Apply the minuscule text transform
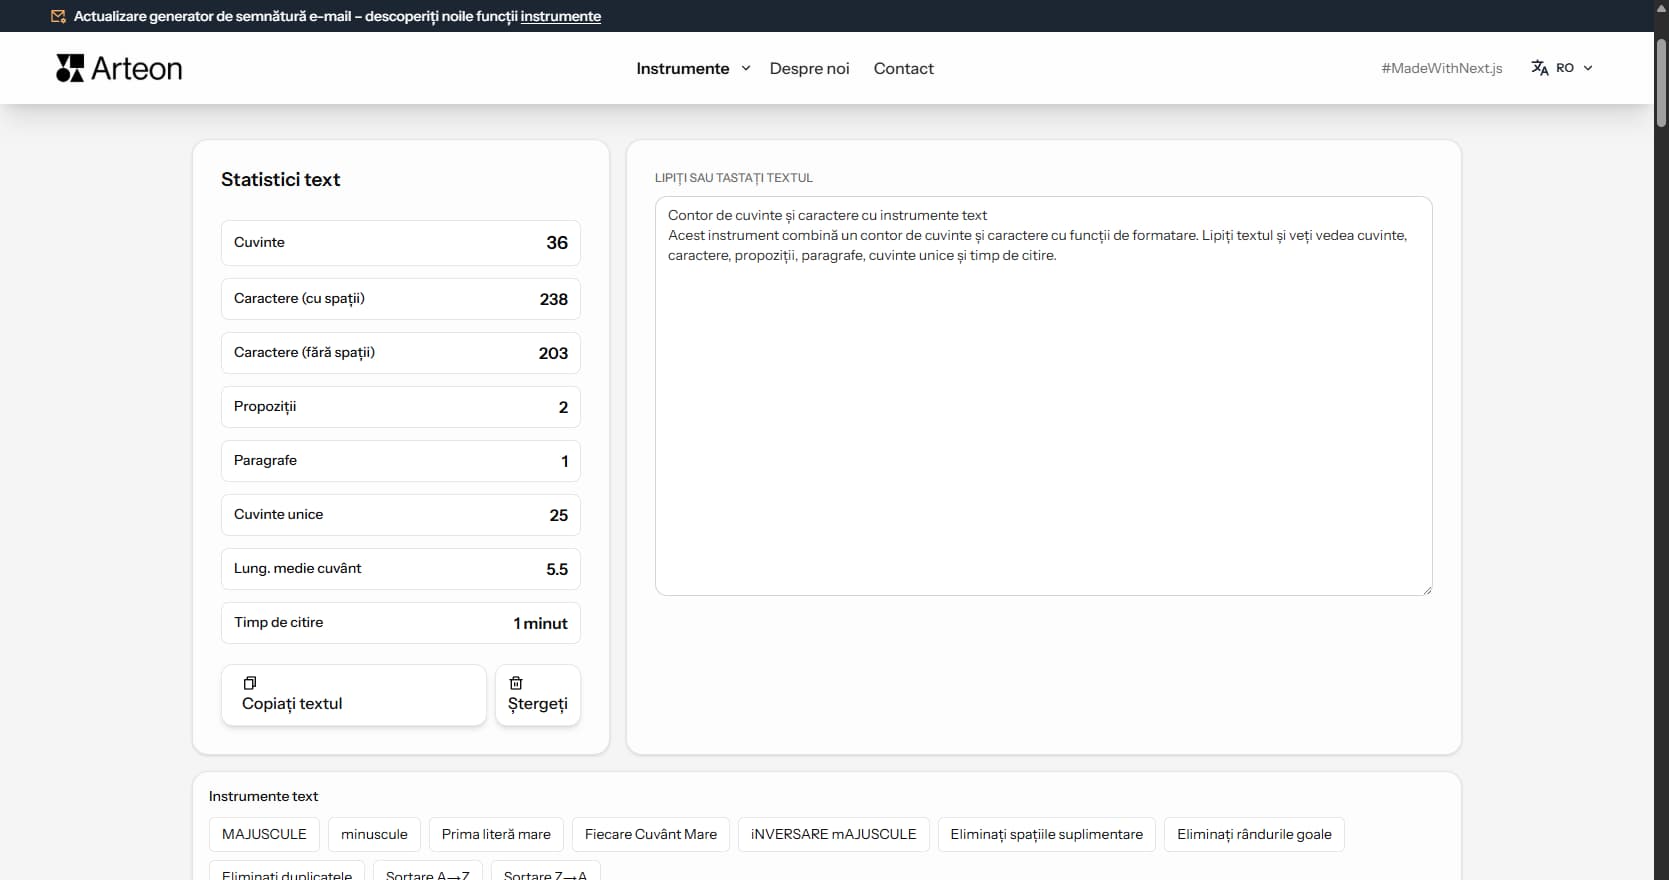1669x880 pixels. (x=374, y=834)
